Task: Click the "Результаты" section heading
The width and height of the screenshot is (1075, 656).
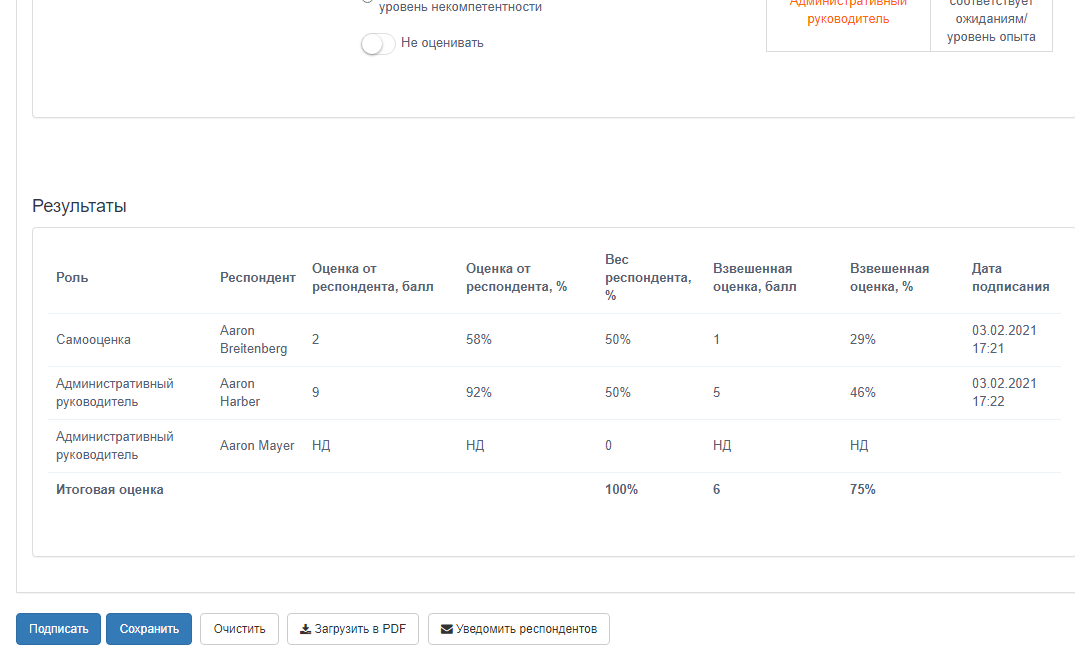Action: [x=79, y=206]
